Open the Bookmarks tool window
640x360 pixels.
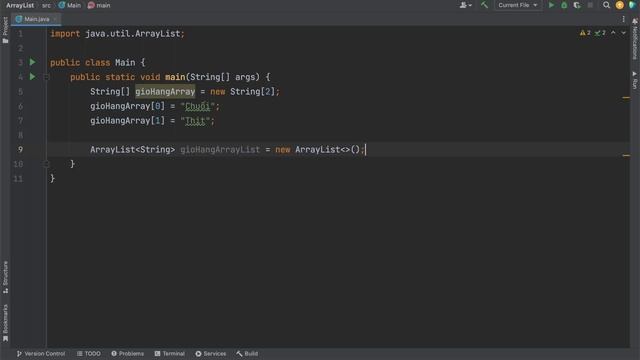(x=5, y=322)
